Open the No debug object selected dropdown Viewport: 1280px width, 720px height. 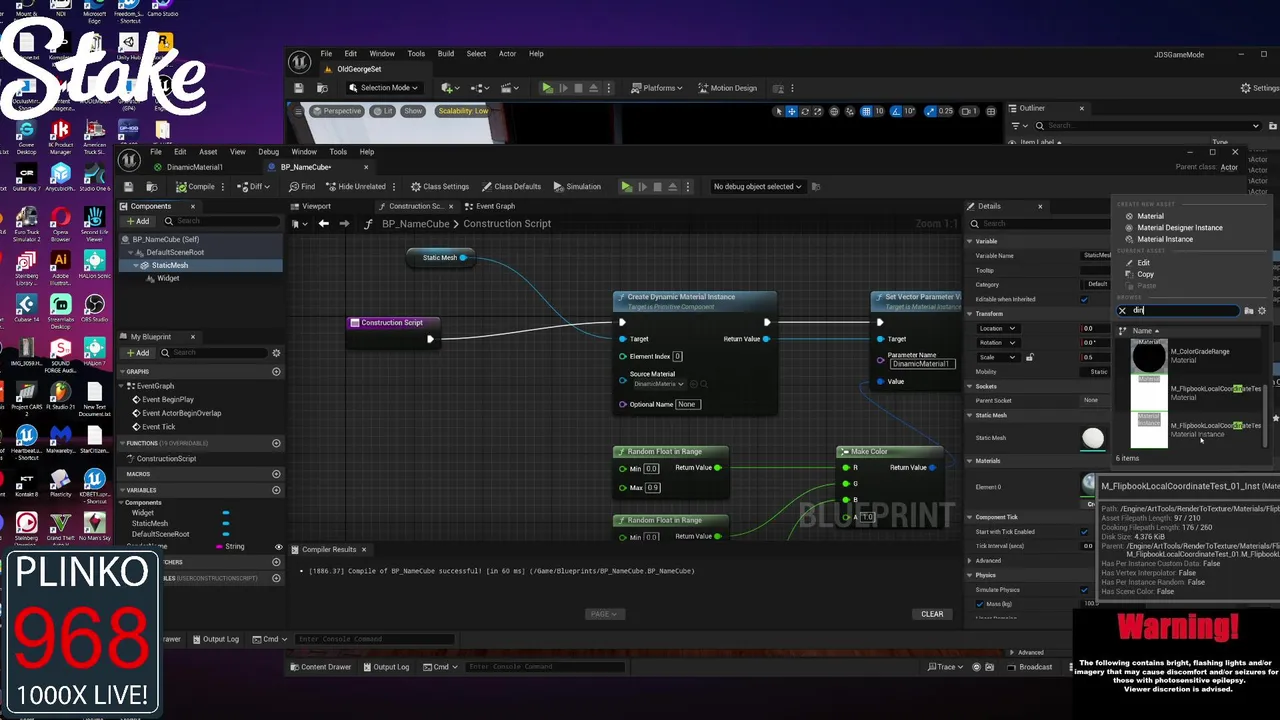tap(757, 186)
